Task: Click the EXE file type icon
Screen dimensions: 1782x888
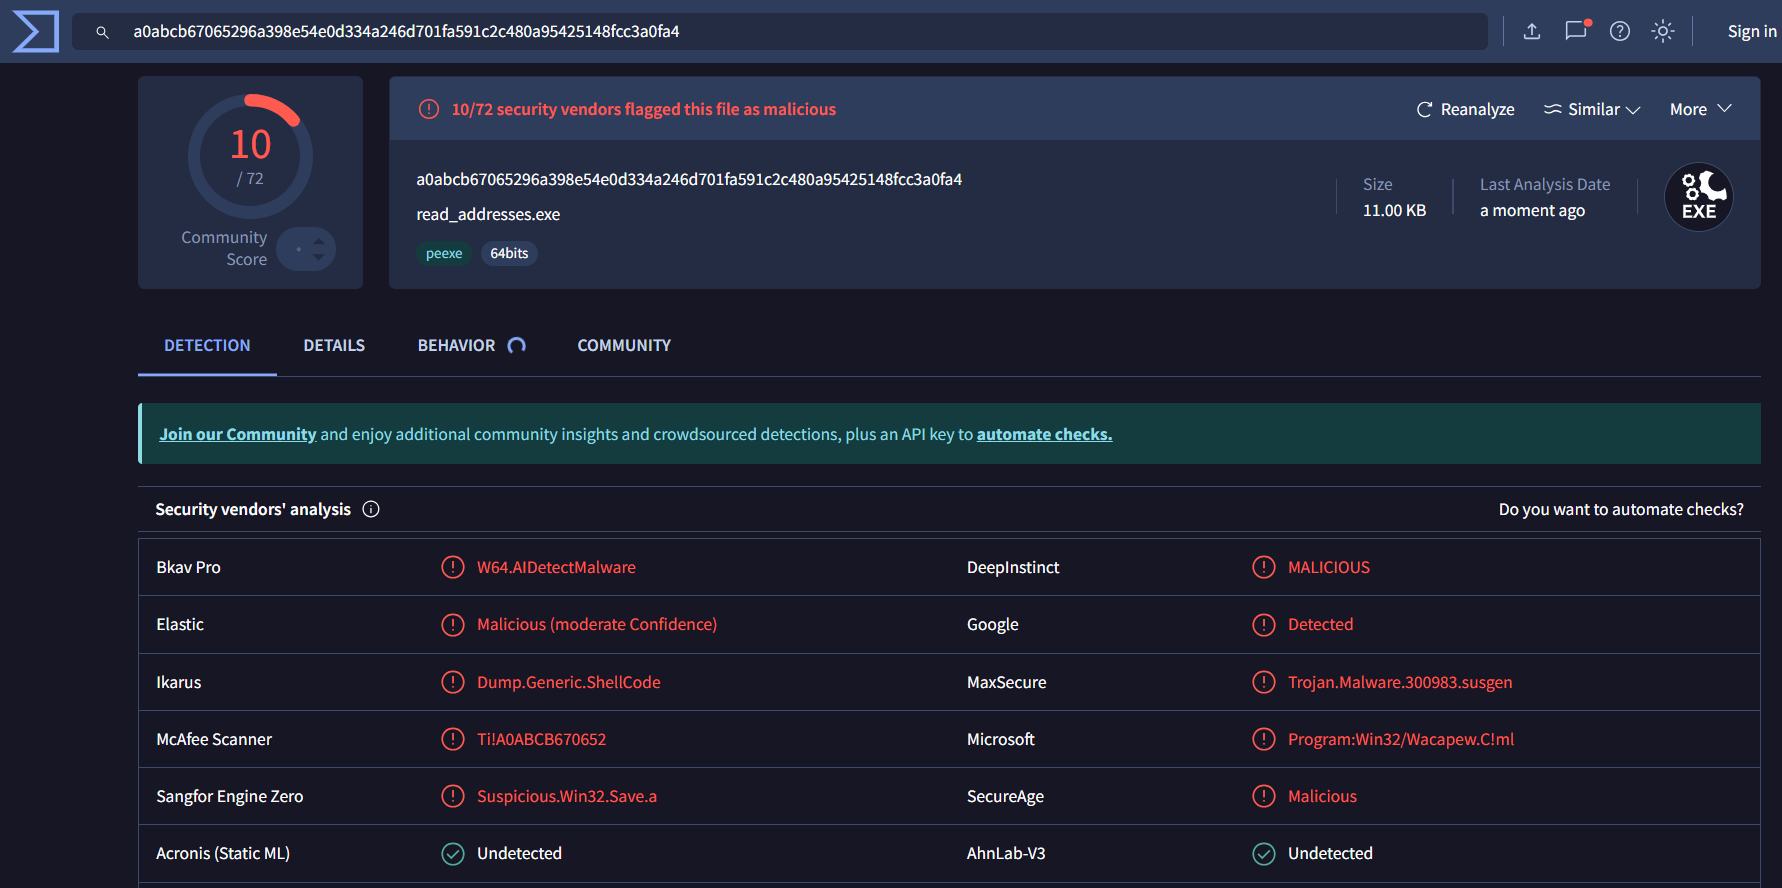Action: coord(1699,197)
